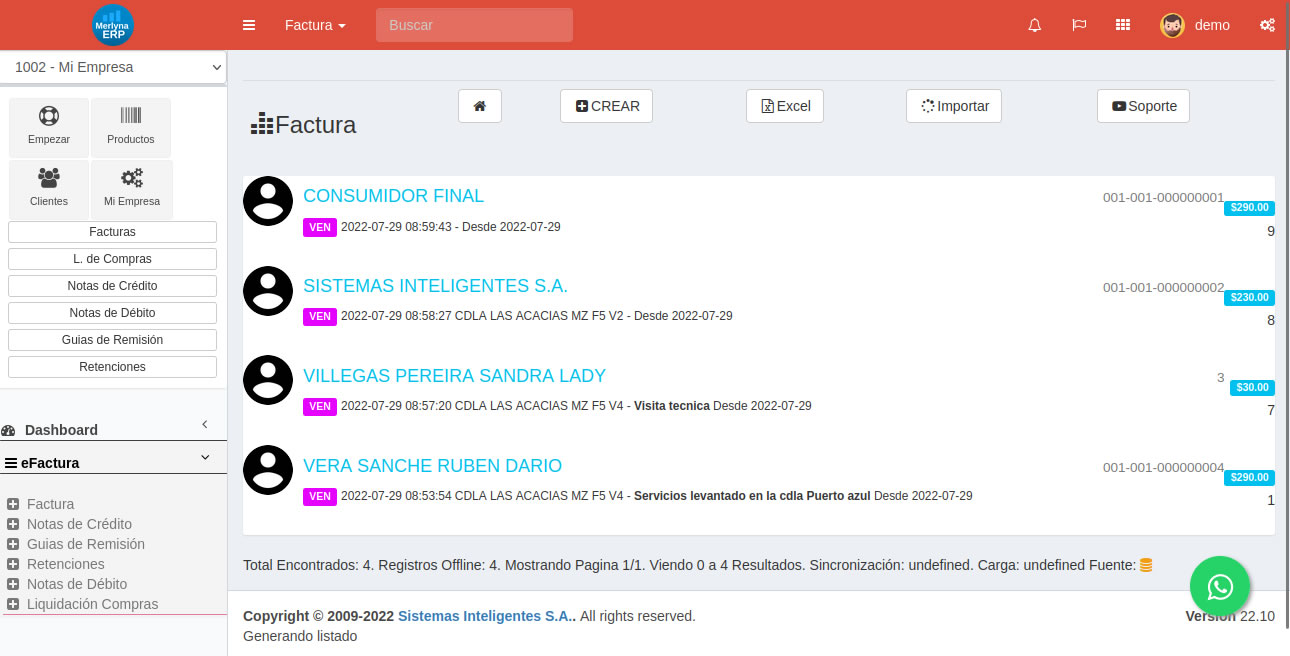Click the database icon after Fuente
1290x656 pixels.
point(1145,564)
